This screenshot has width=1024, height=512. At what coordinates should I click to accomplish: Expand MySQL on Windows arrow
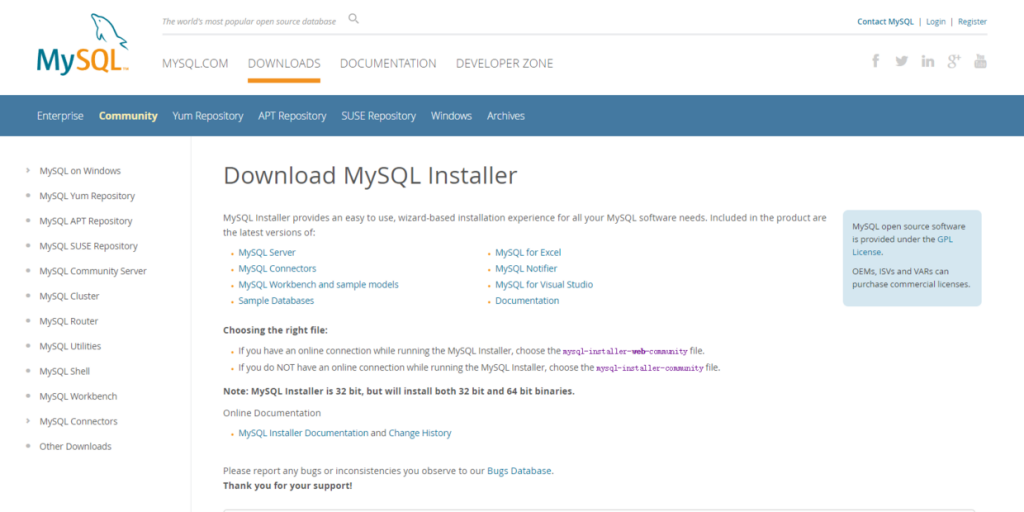[28, 170]
